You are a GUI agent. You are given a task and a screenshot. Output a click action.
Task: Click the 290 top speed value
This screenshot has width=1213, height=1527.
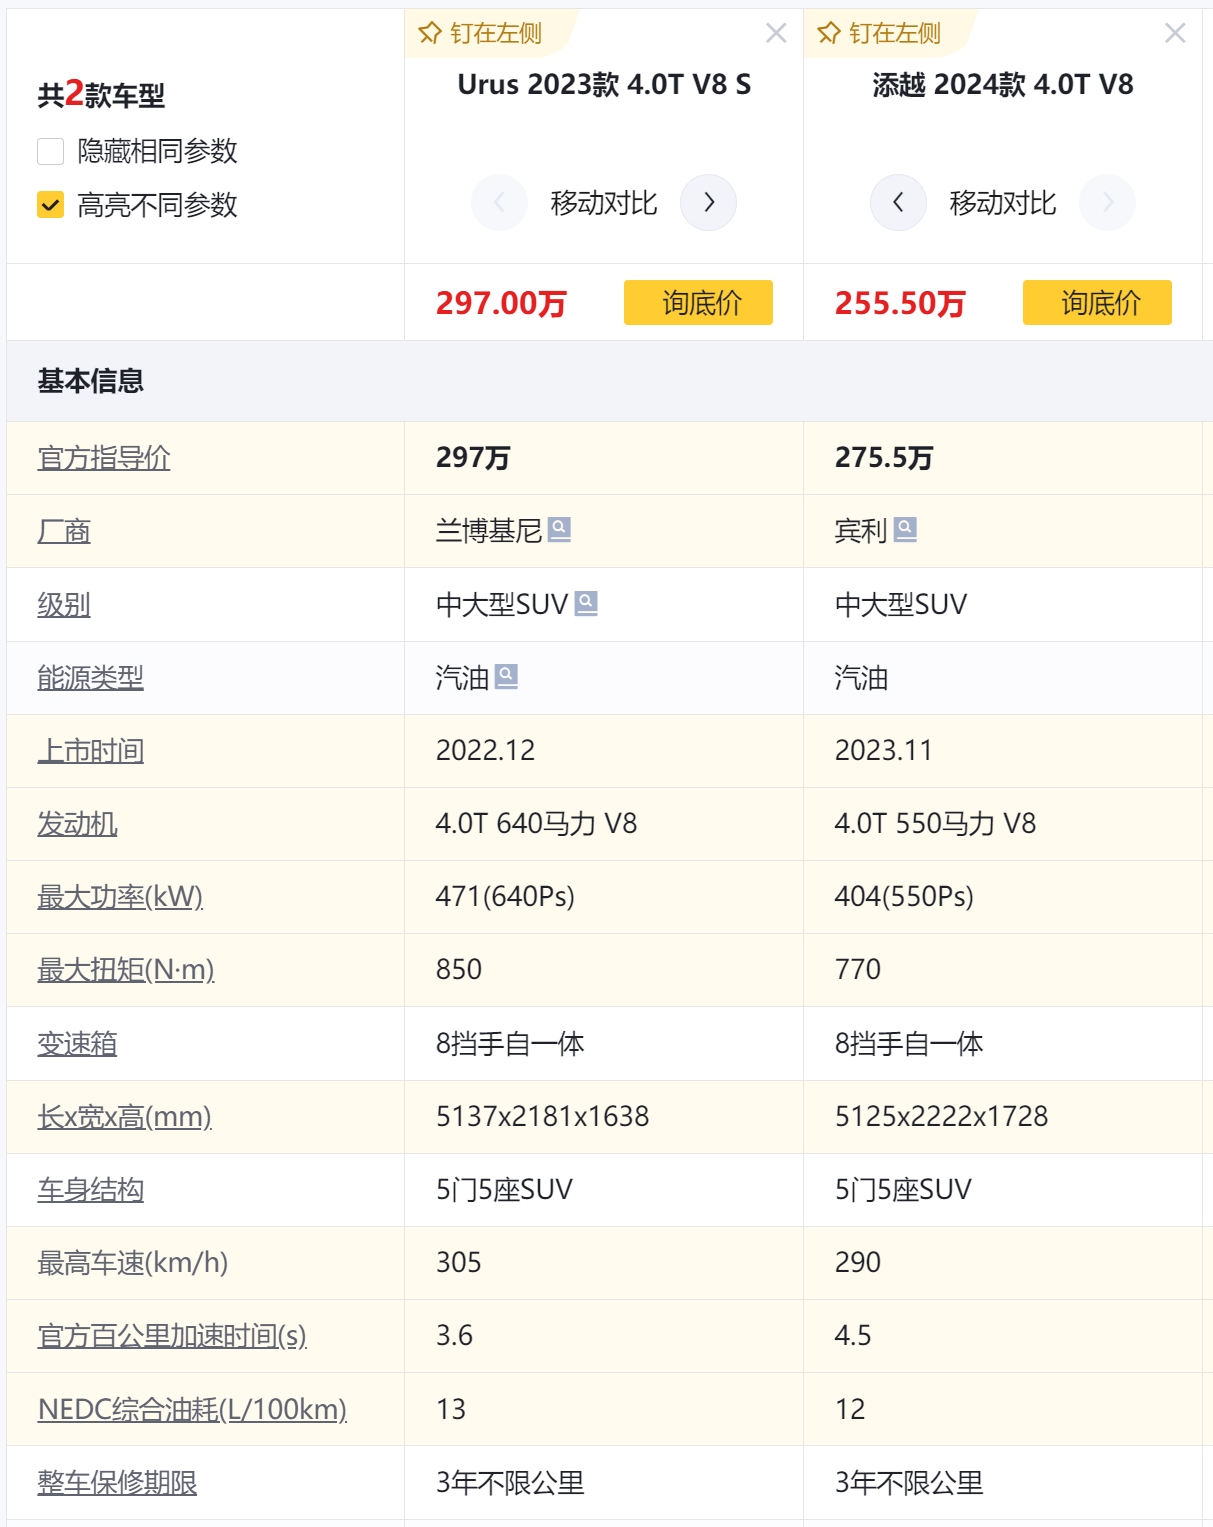pyautogui.click(x=858, y=1263)
